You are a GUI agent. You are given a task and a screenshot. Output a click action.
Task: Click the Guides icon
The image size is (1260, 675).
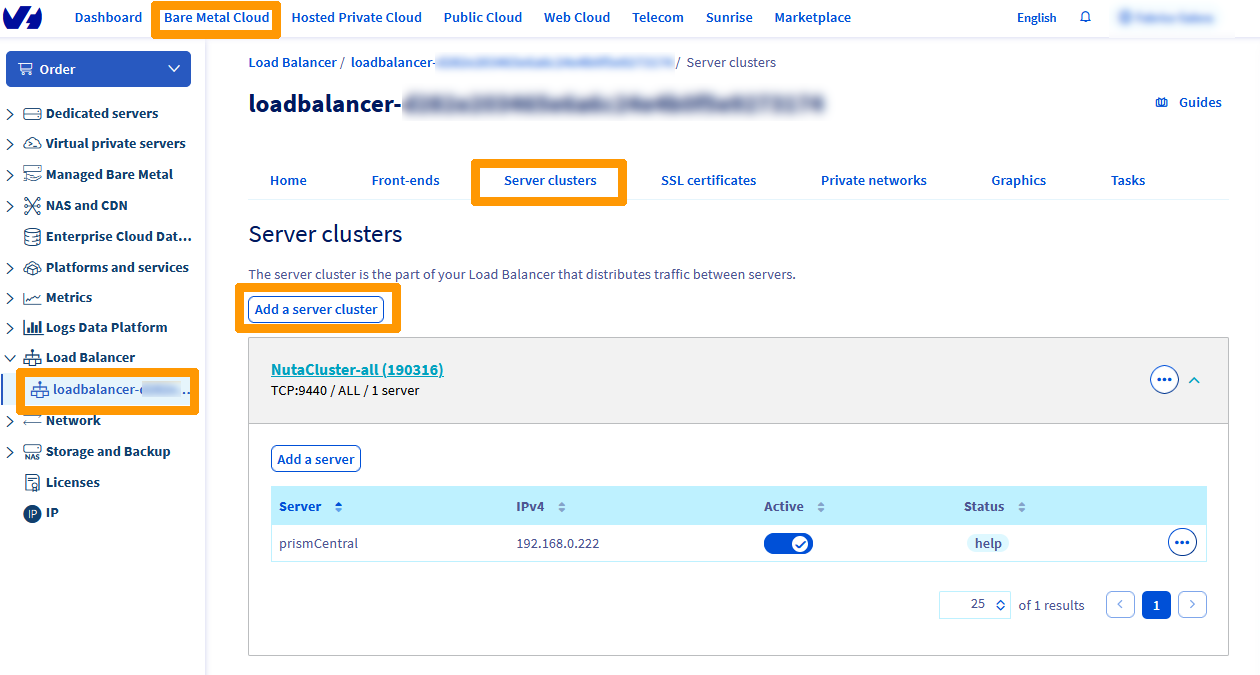tap(1161, 102)
